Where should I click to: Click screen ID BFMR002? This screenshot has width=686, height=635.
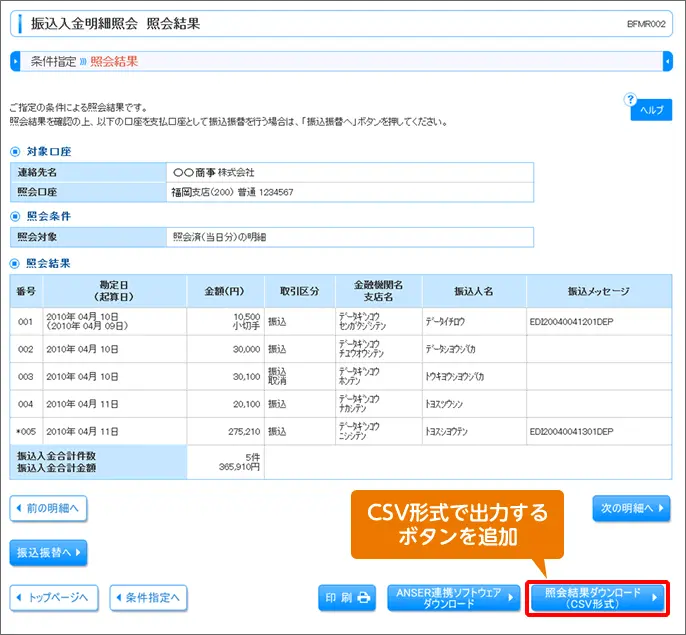tap(646, 24)
